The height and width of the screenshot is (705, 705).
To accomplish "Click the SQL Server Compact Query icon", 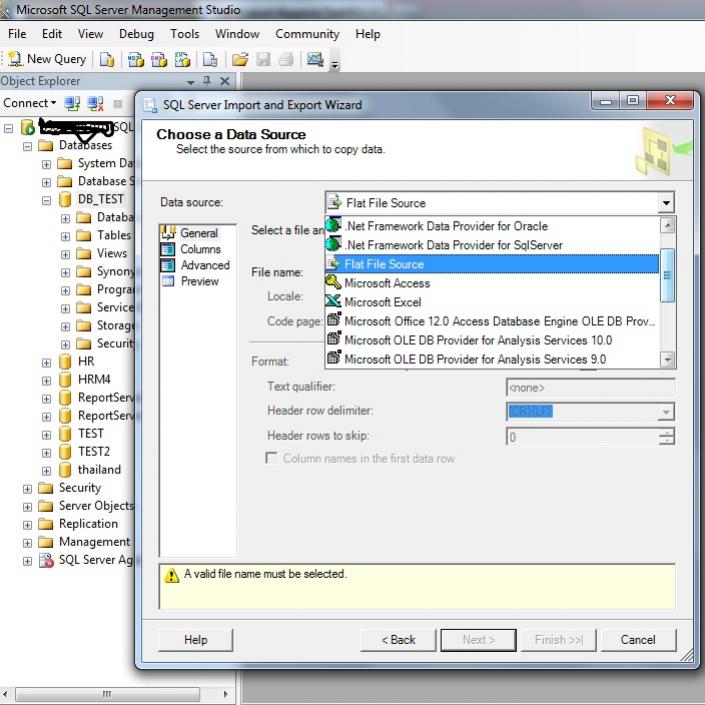I will coord(210,59).
